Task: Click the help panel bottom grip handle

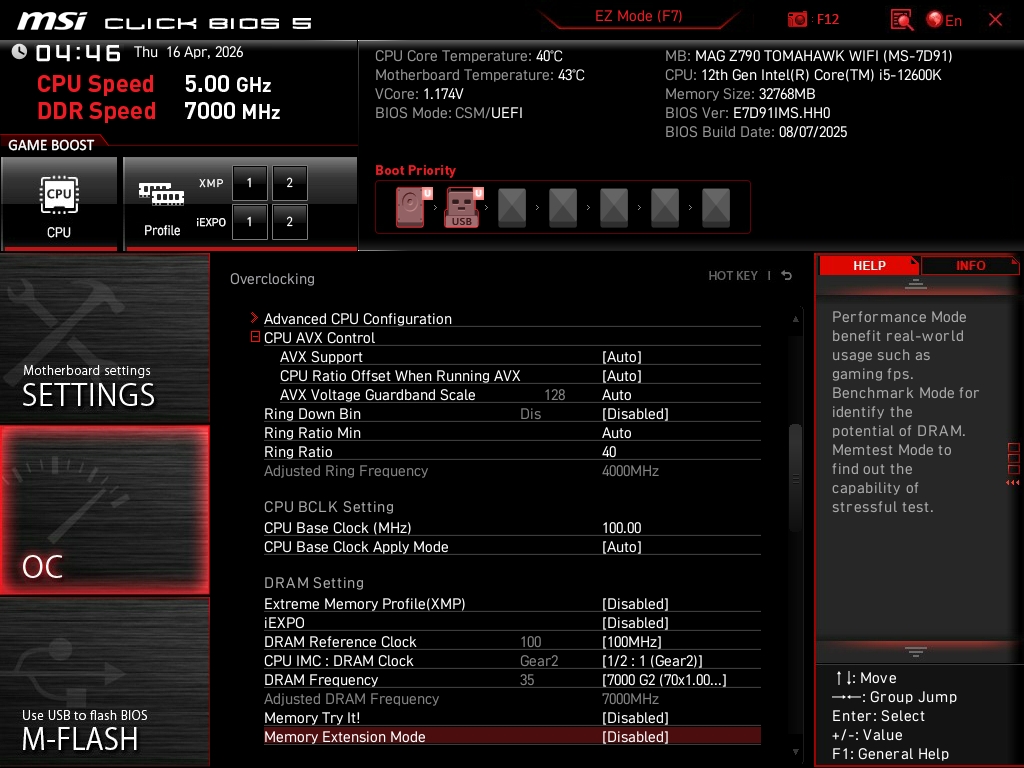Action: (916, 652)
